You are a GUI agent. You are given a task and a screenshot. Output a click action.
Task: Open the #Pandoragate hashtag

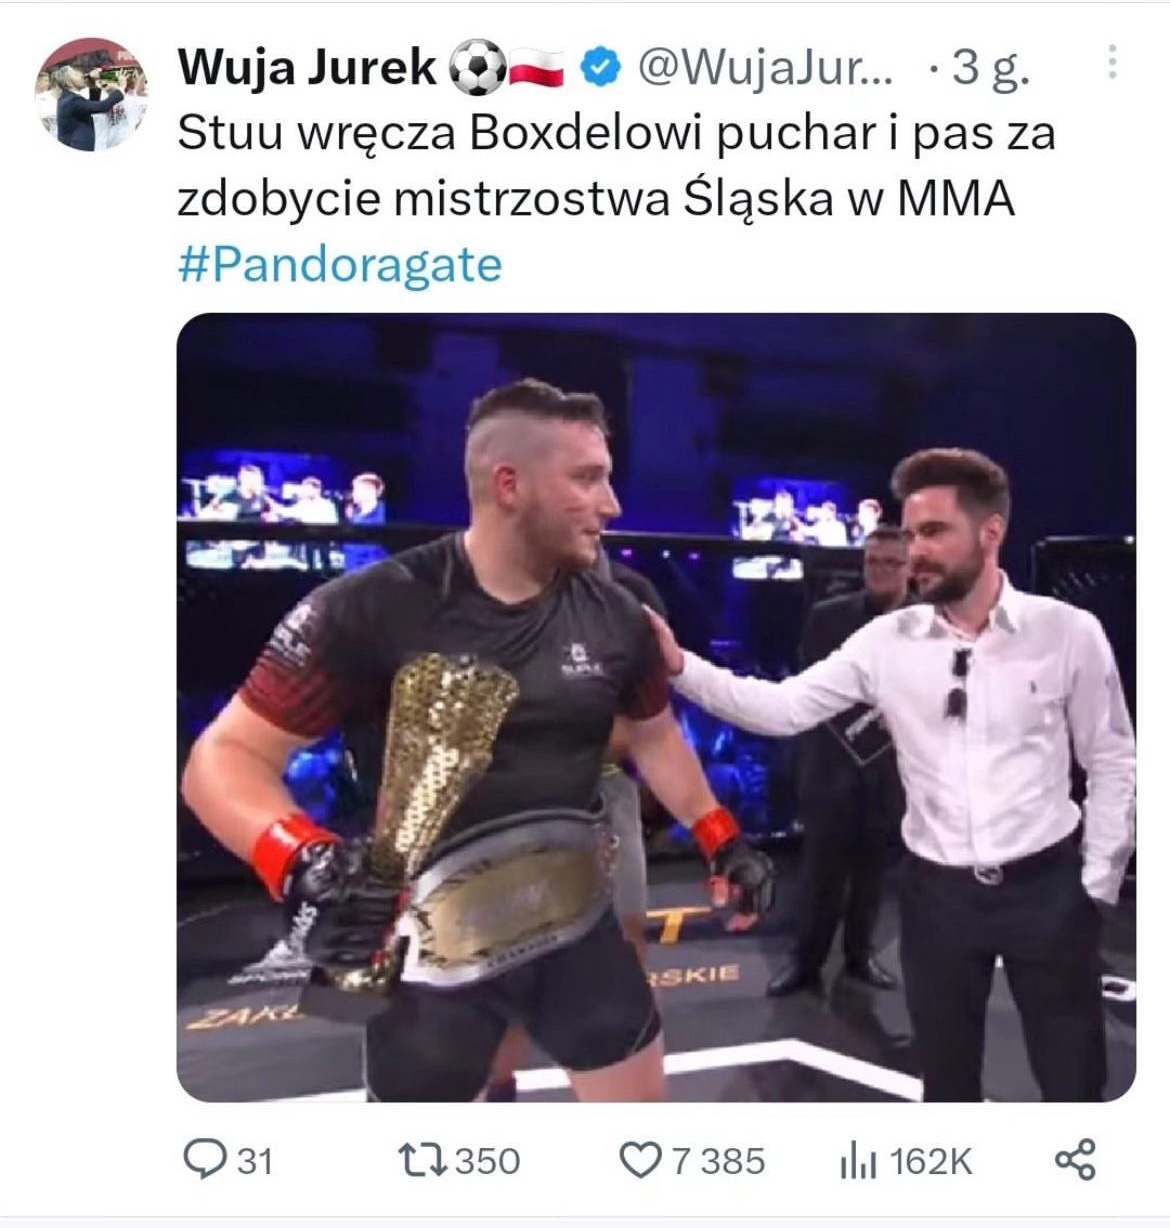(x=340, y=264)
